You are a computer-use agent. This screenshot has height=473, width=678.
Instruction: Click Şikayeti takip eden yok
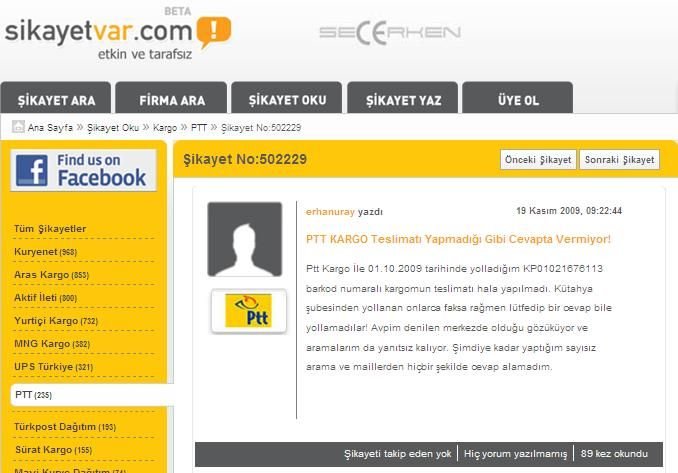[x=397, y=454]
